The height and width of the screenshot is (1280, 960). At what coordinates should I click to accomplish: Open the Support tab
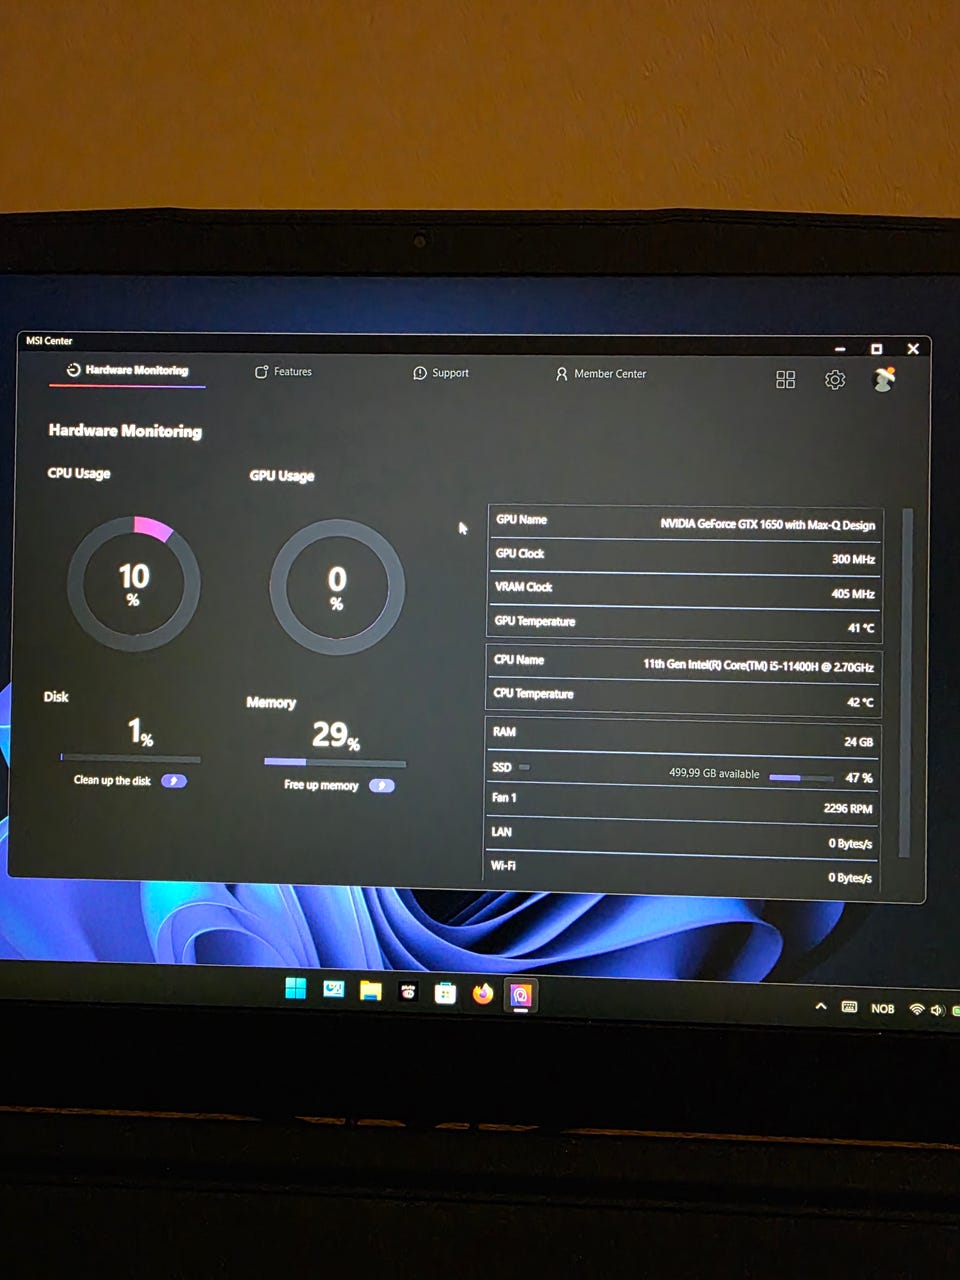click(441, 373)
